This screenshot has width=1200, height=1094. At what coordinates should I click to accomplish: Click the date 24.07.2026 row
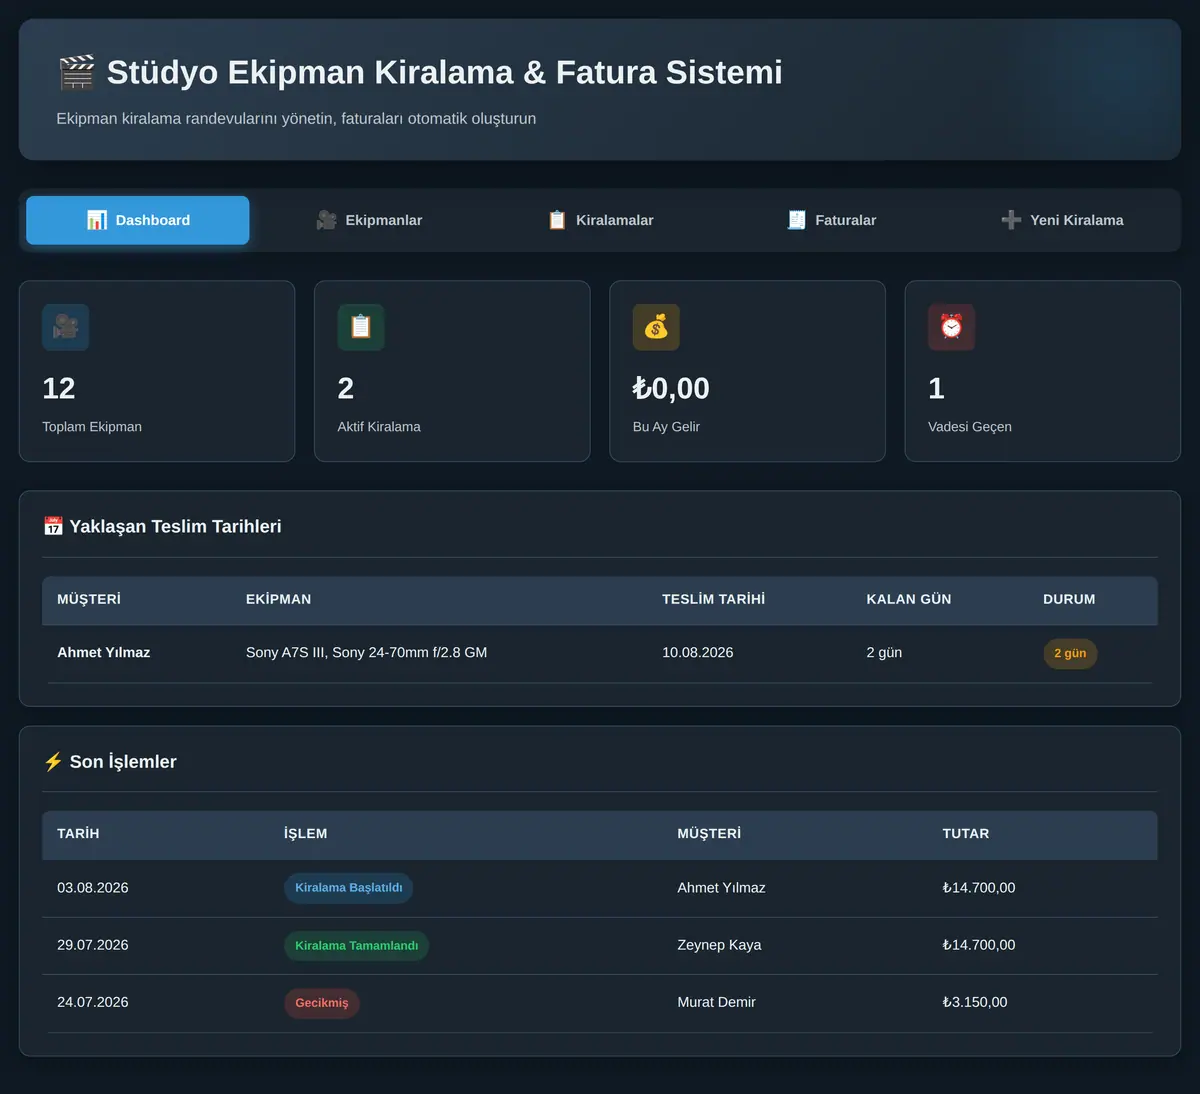click(93, 1002)
